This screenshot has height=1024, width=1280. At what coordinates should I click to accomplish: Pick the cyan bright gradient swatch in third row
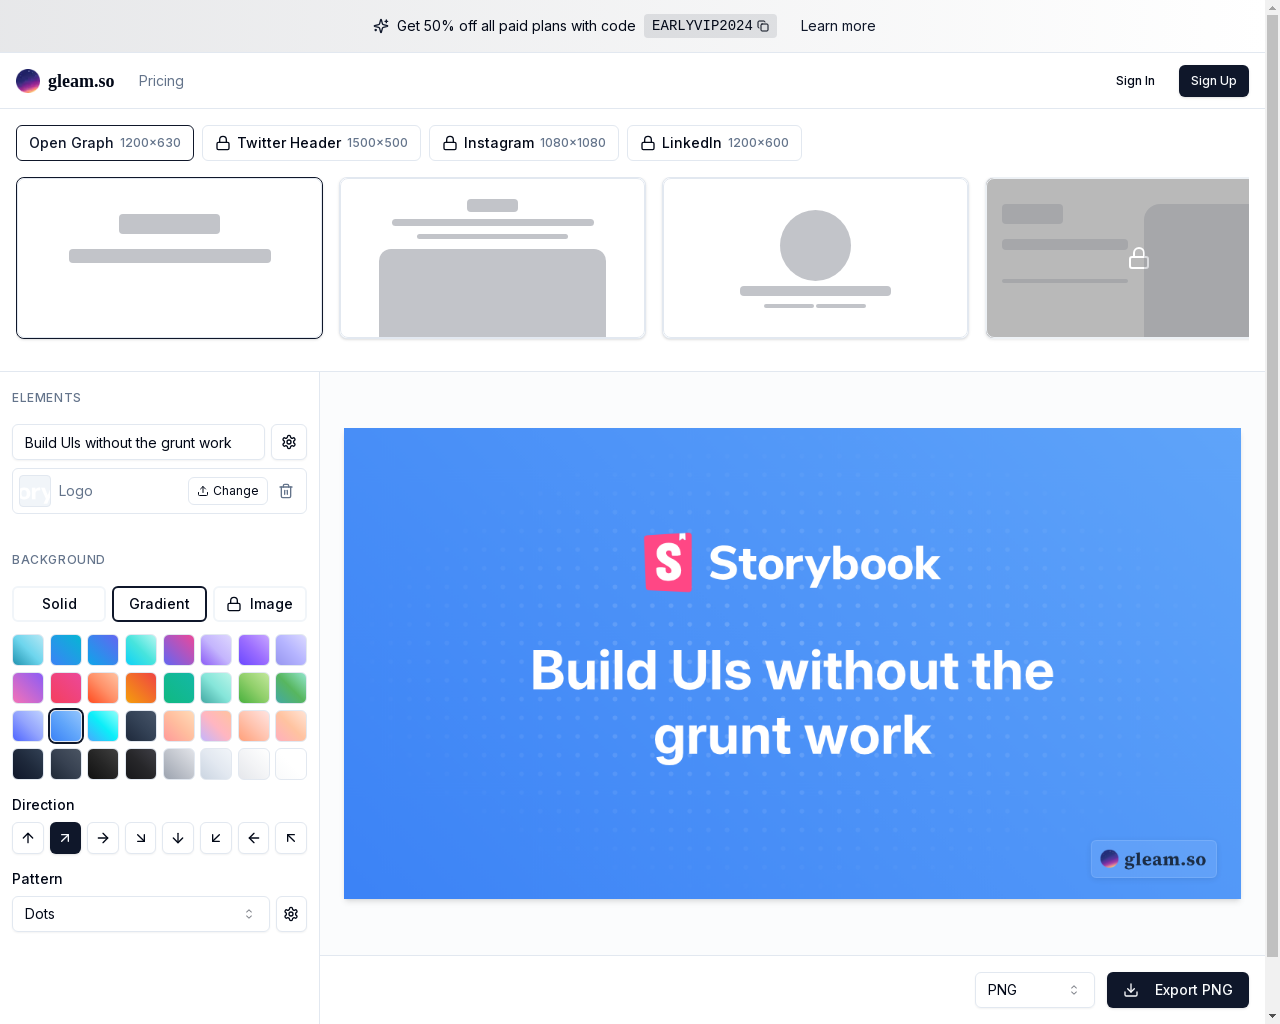click(x=103, y=726)
